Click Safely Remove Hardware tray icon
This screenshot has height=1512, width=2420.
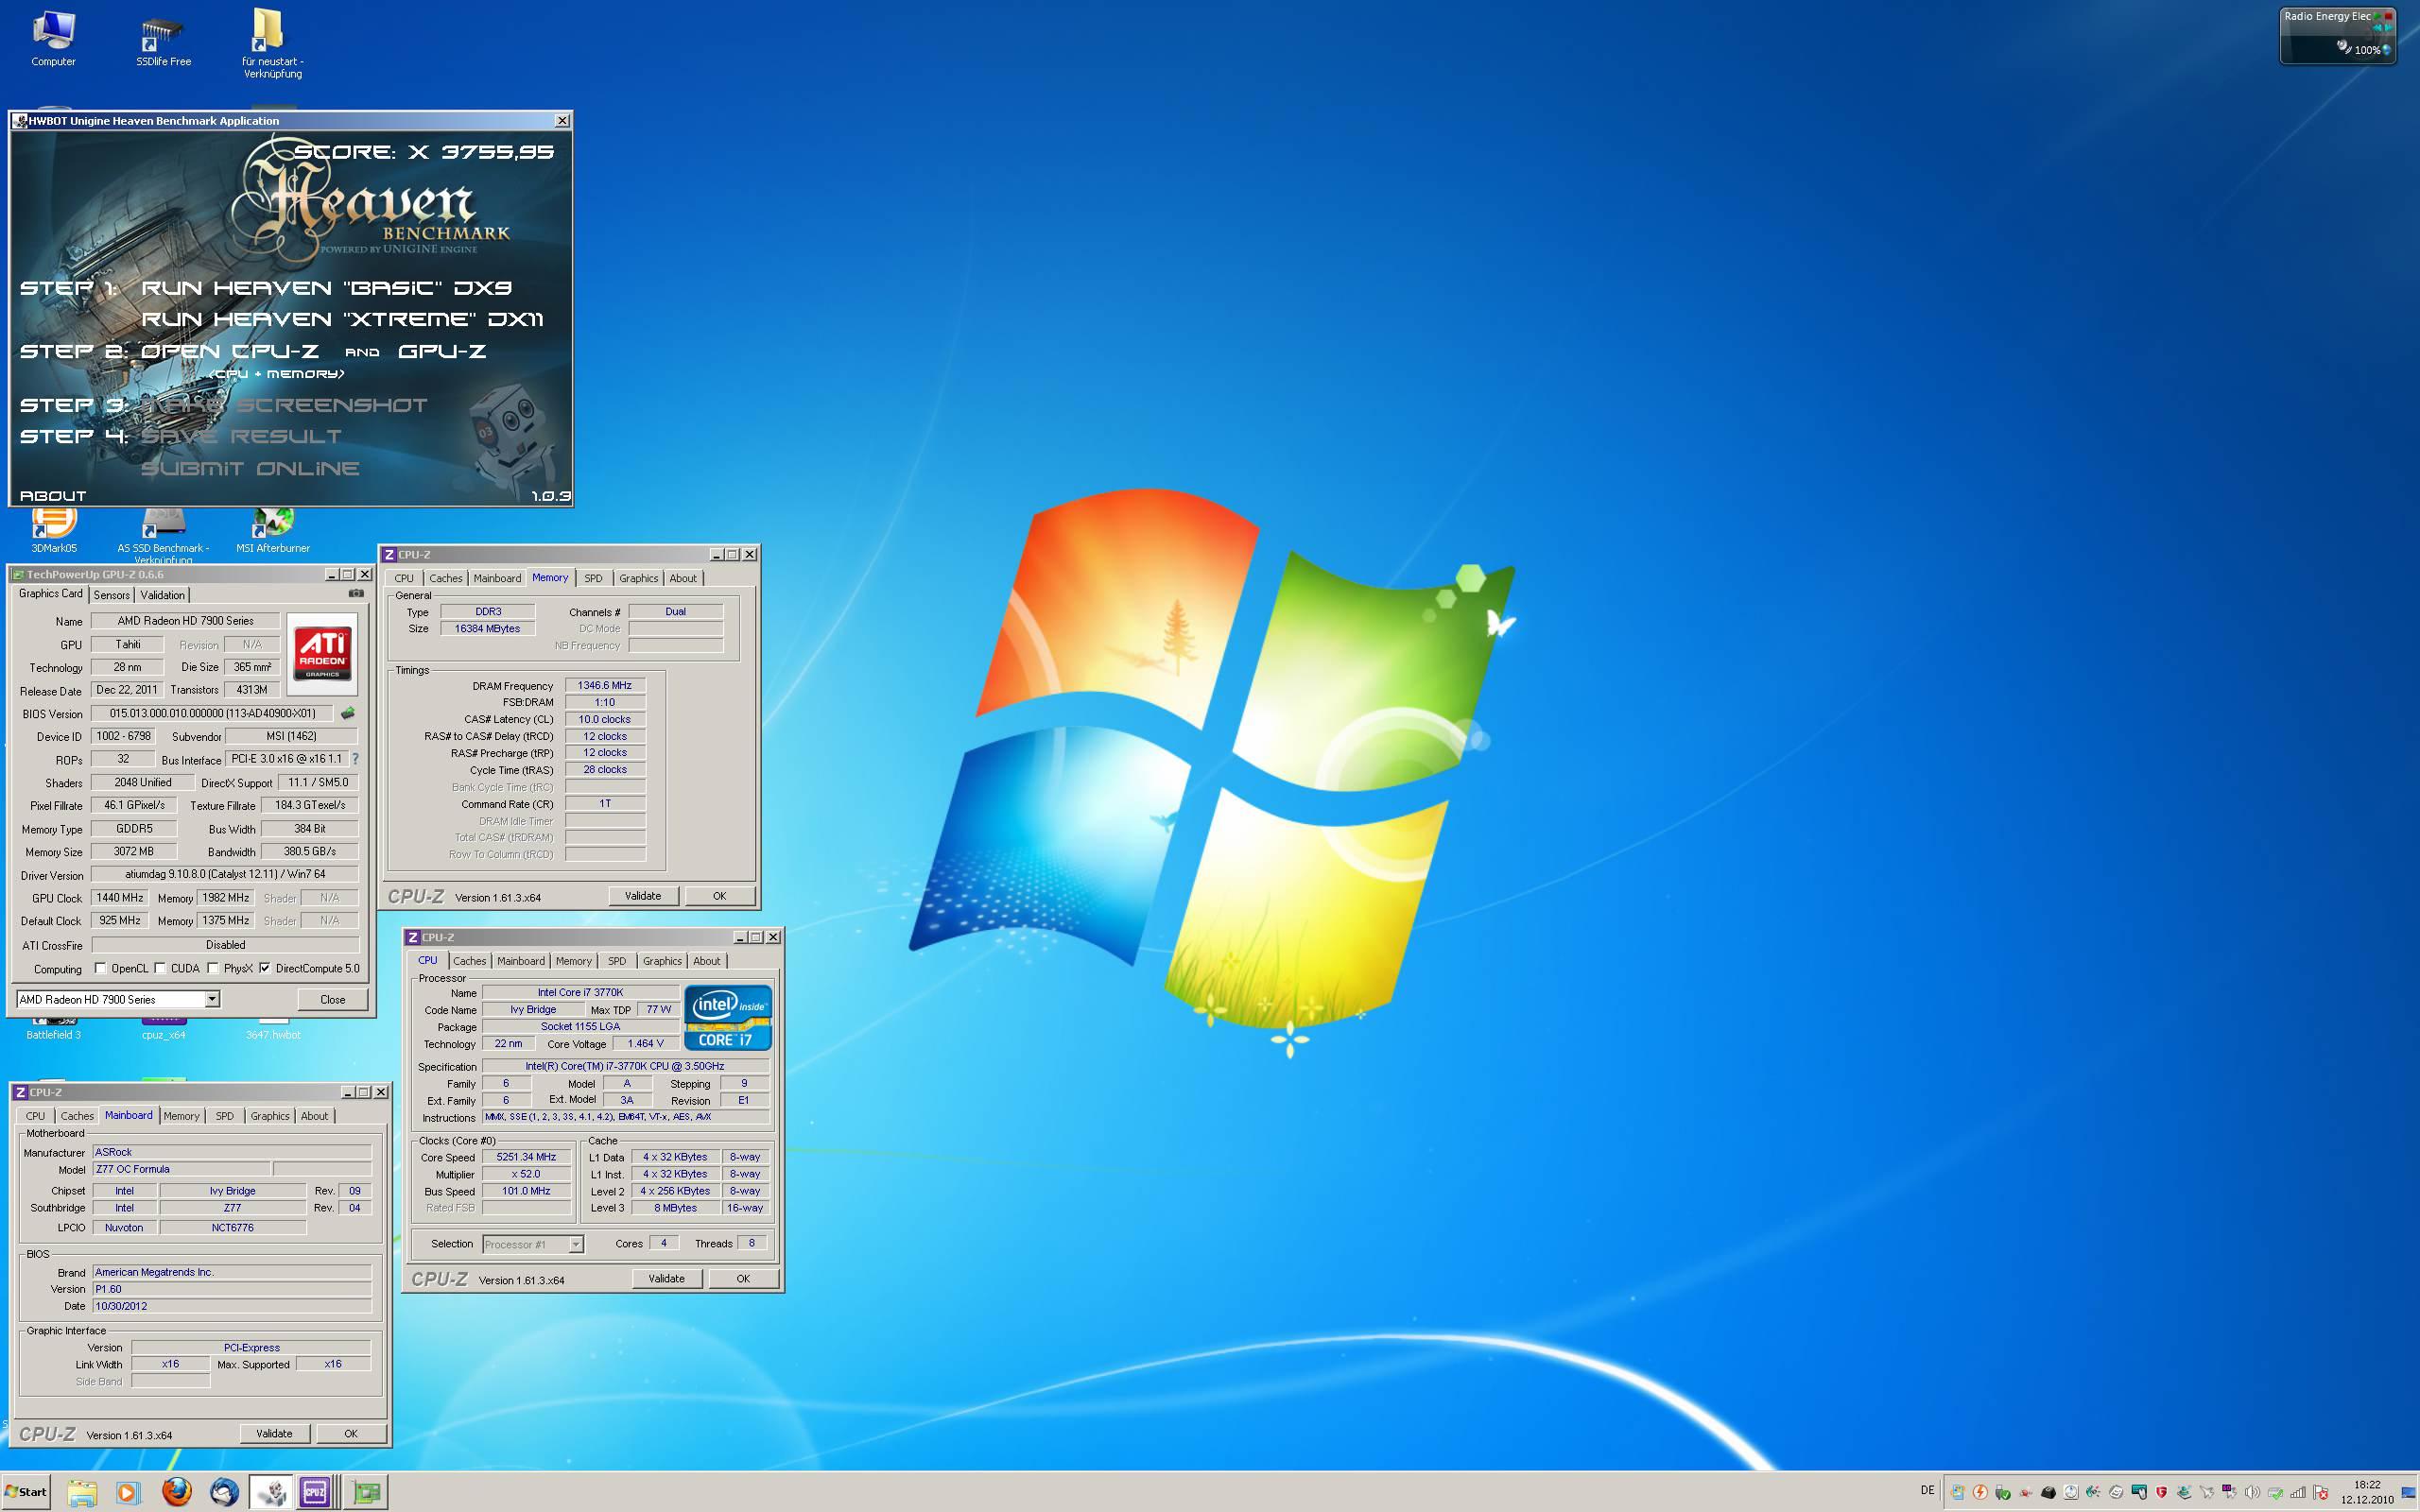point(2003,1492)
